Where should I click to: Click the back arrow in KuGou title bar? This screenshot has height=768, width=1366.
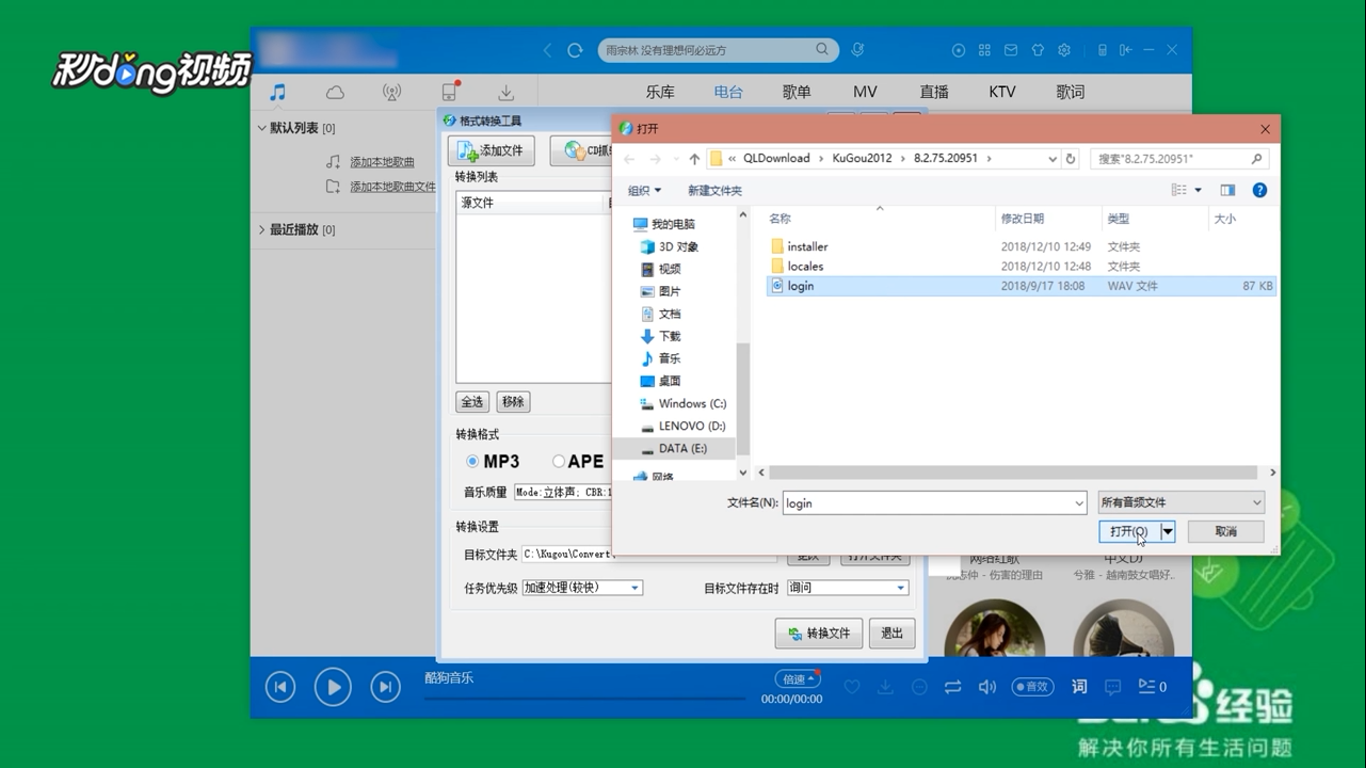(547, 50)
